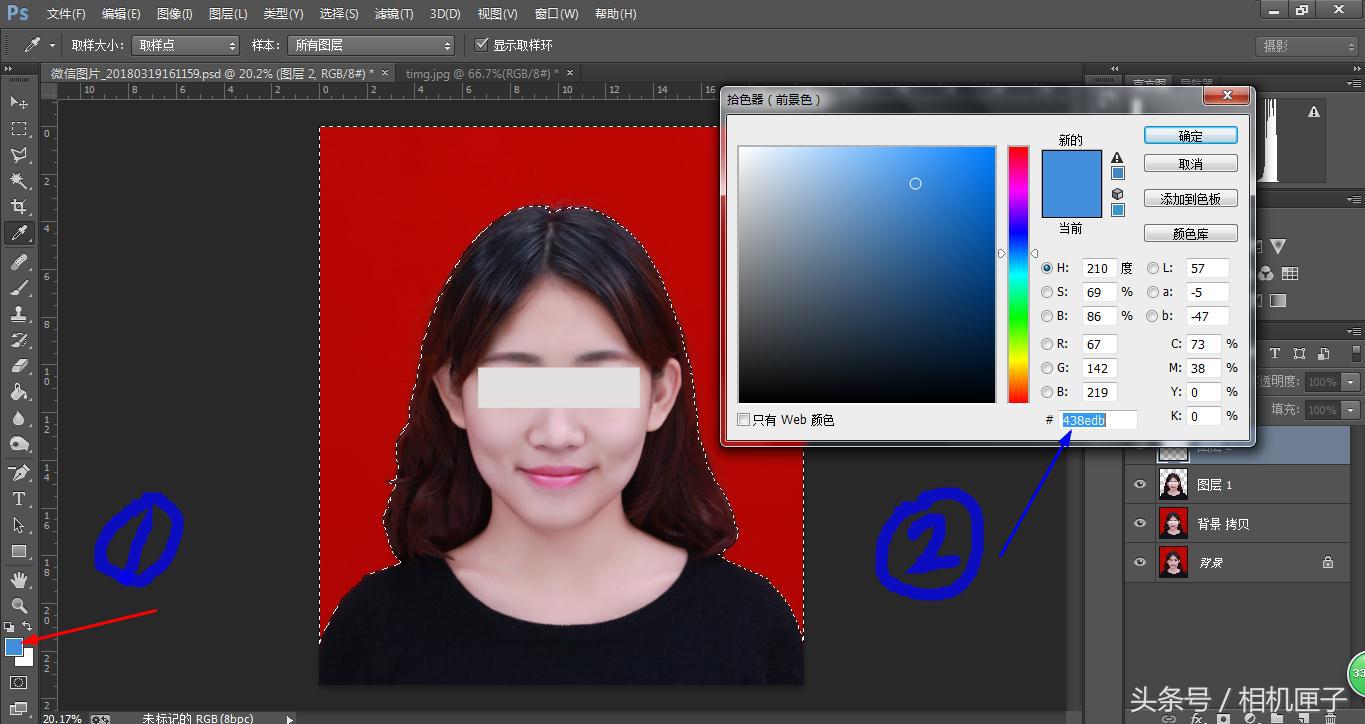
Task: Toggle the 显示取样环 checkbox
Action: (x=481, y=44)
